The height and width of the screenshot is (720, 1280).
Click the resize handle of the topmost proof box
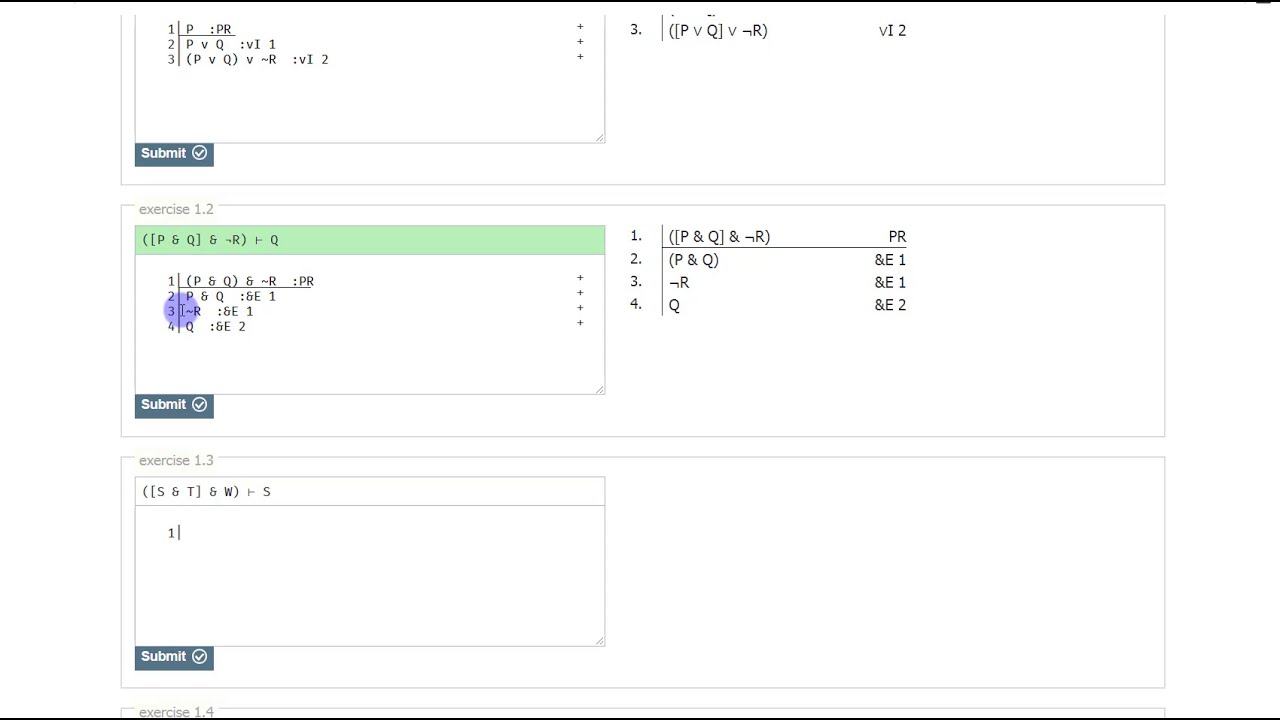(x=600, y=138)
